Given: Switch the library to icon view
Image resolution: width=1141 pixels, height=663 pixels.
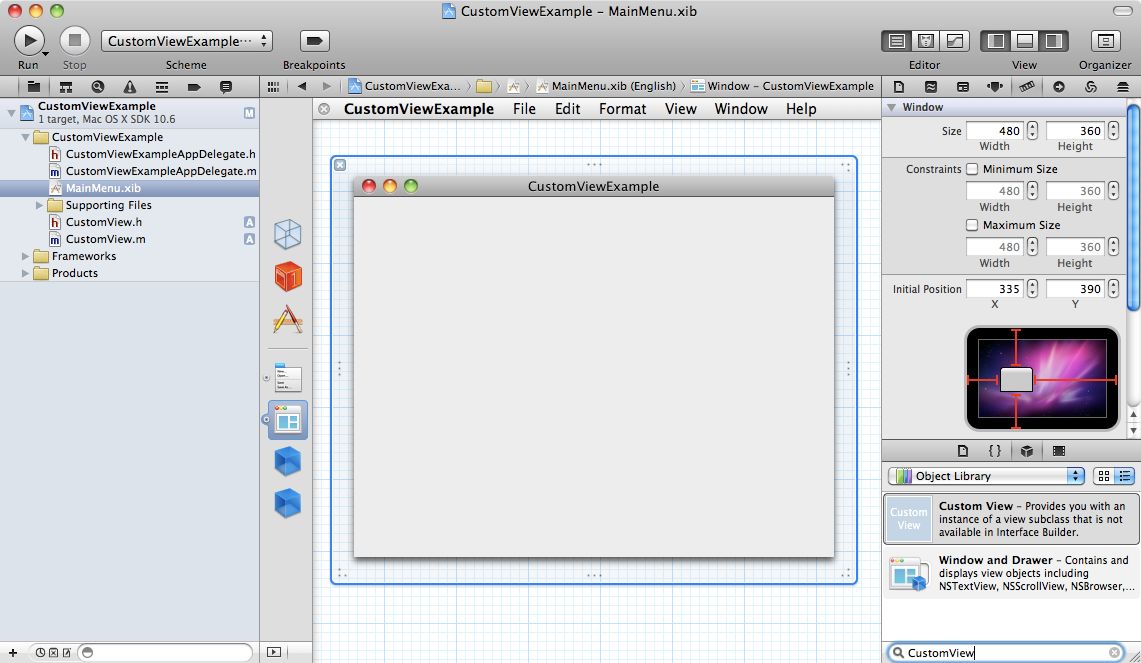Looking at the screenshot, I should pyautogui.click(x=1104, y=476).
